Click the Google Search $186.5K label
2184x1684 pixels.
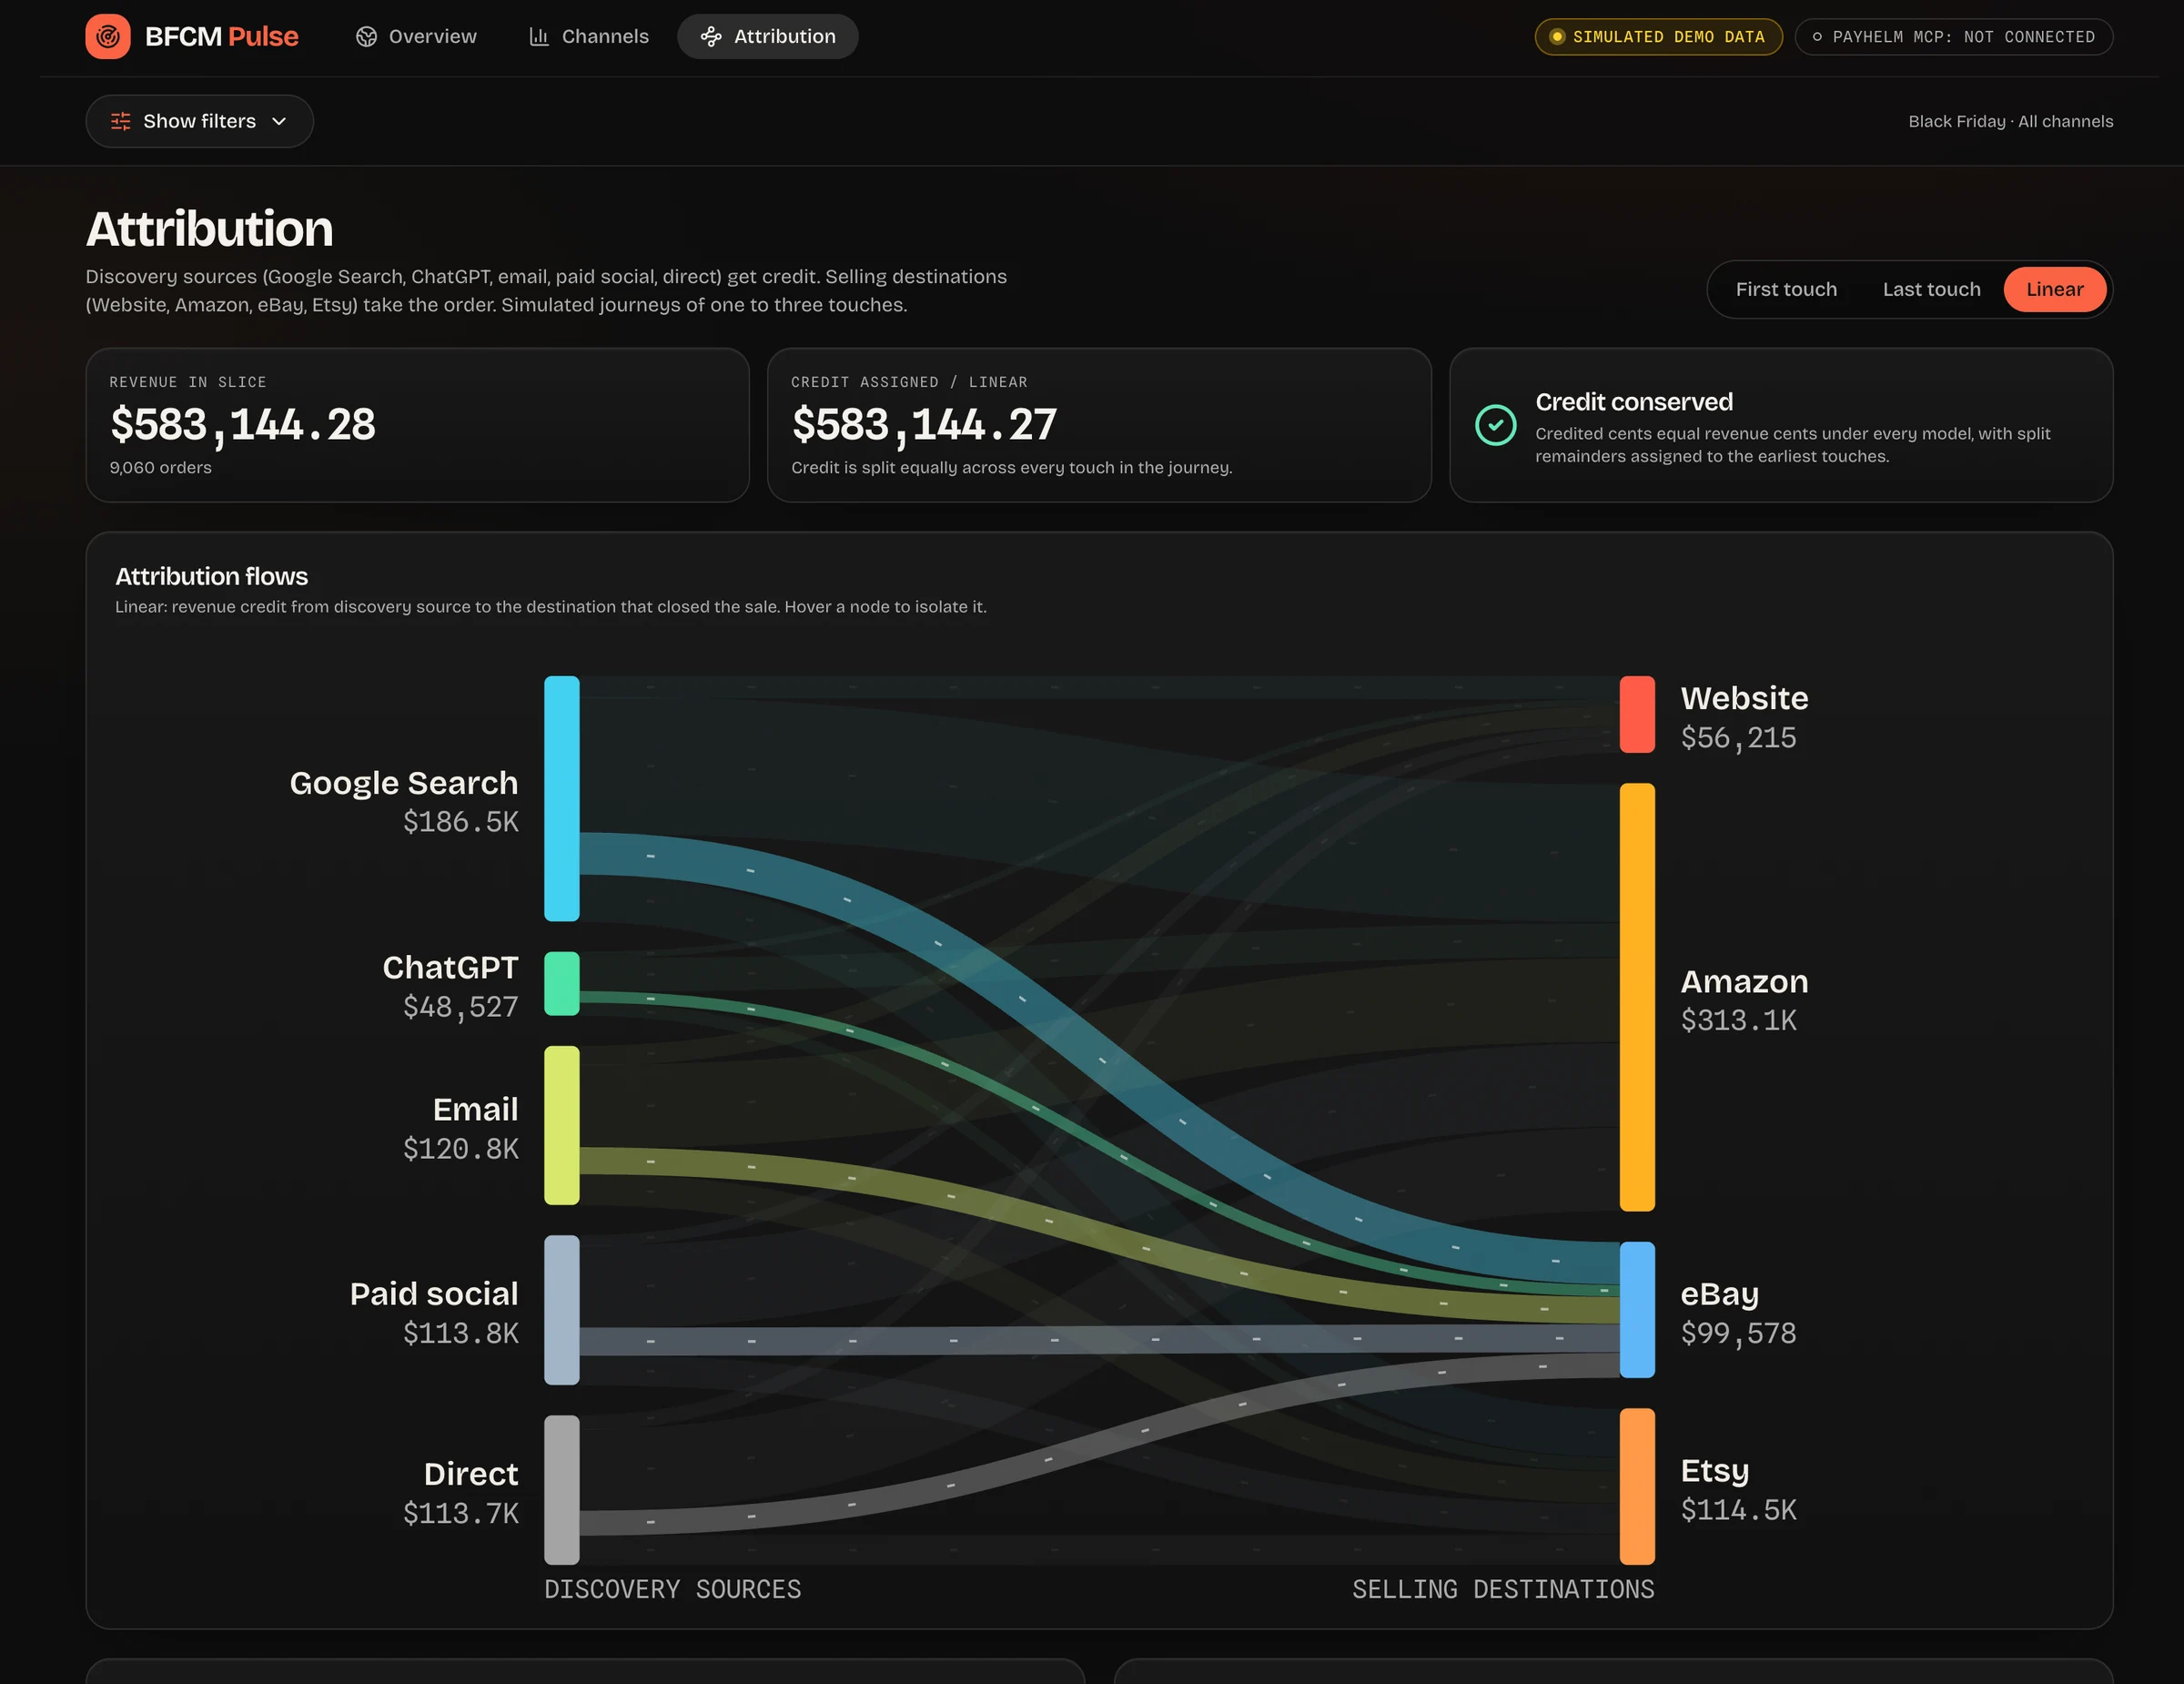coord(404,801)
